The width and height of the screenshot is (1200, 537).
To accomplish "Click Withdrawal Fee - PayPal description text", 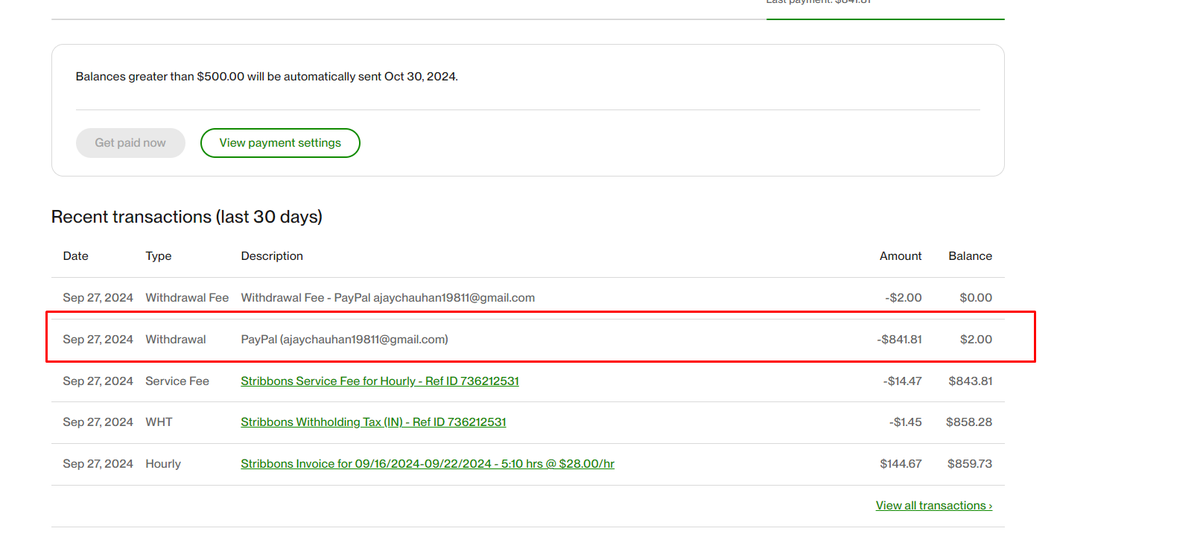I will tap(388, 298).
